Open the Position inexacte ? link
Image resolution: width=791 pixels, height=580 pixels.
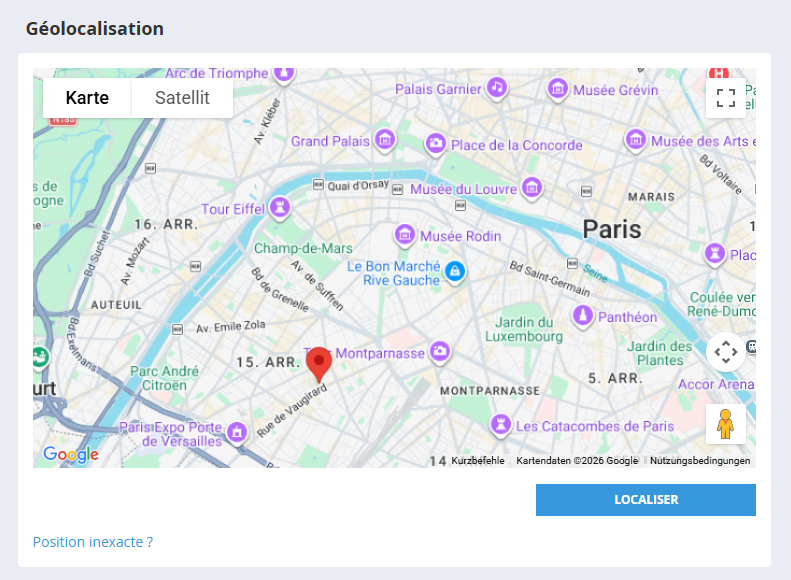pyautogui.click(x=93, y=542)
